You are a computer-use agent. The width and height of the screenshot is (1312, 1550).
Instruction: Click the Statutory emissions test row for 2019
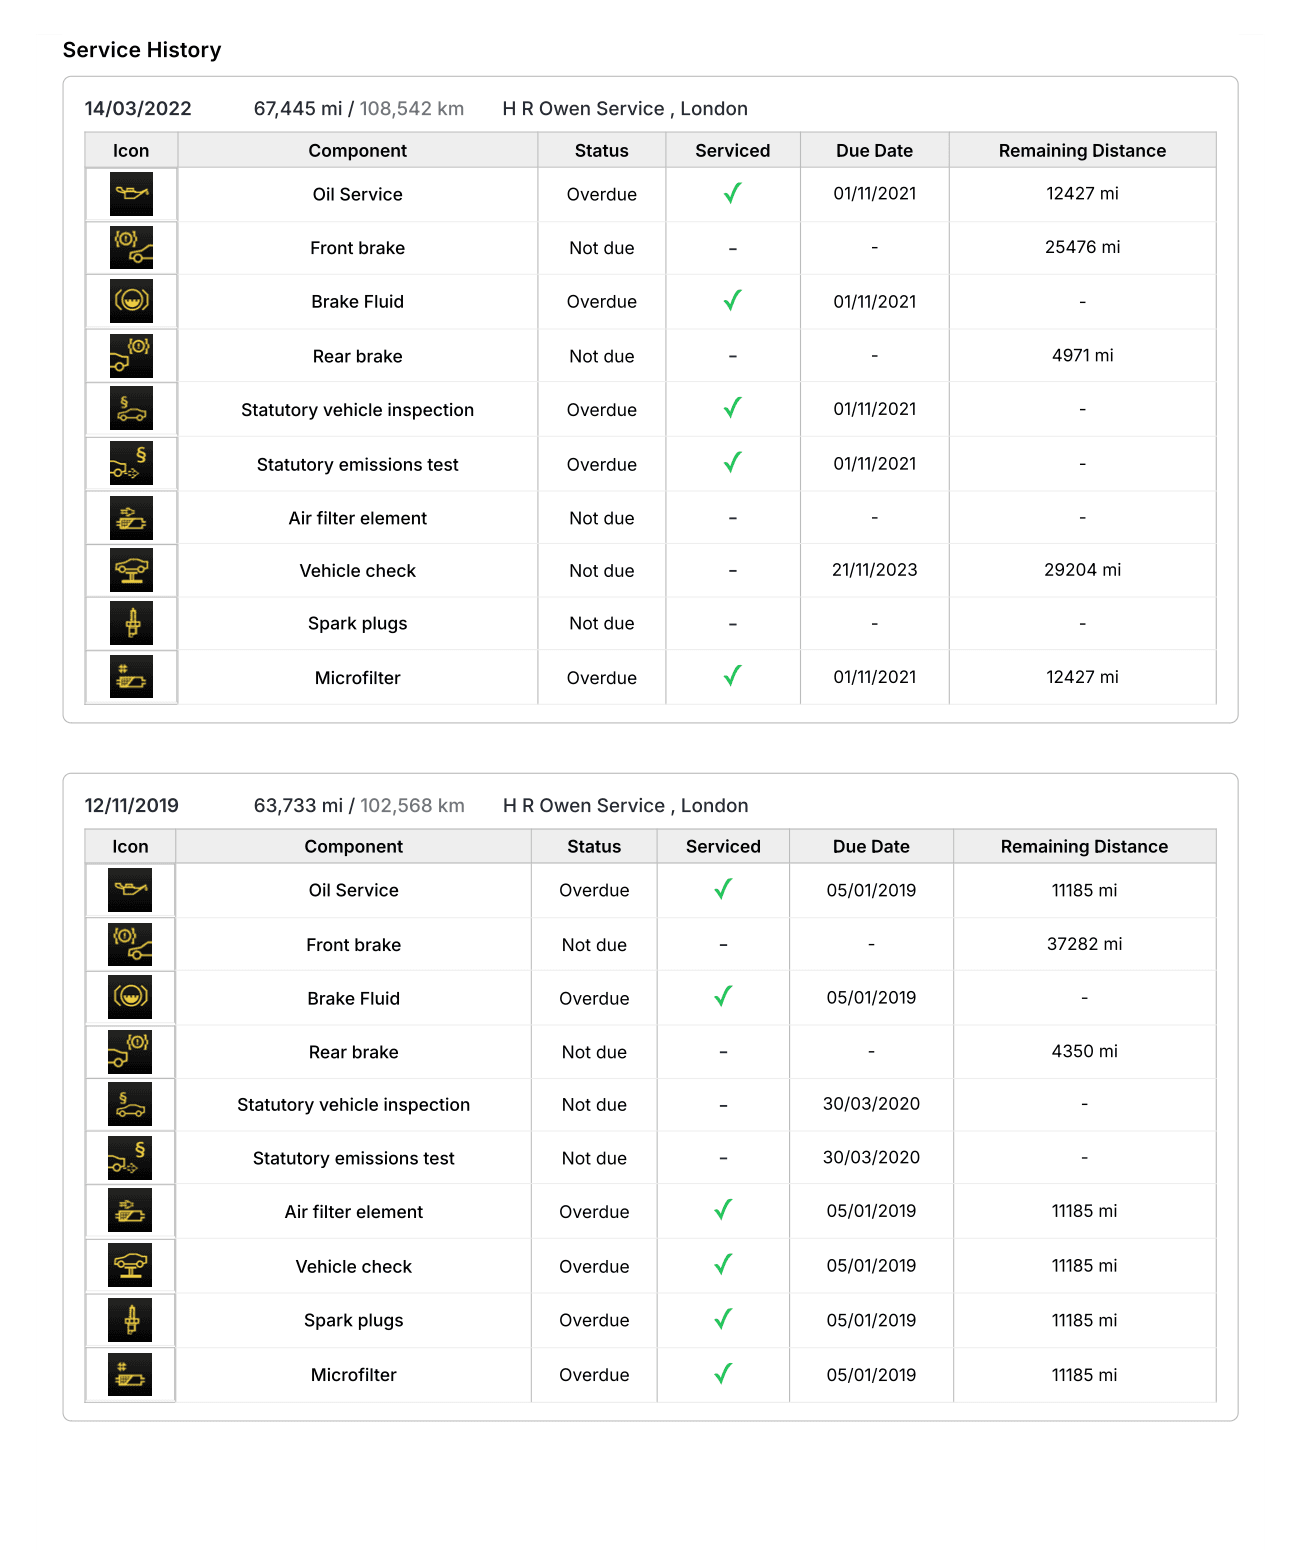(x=353, y=1158)
